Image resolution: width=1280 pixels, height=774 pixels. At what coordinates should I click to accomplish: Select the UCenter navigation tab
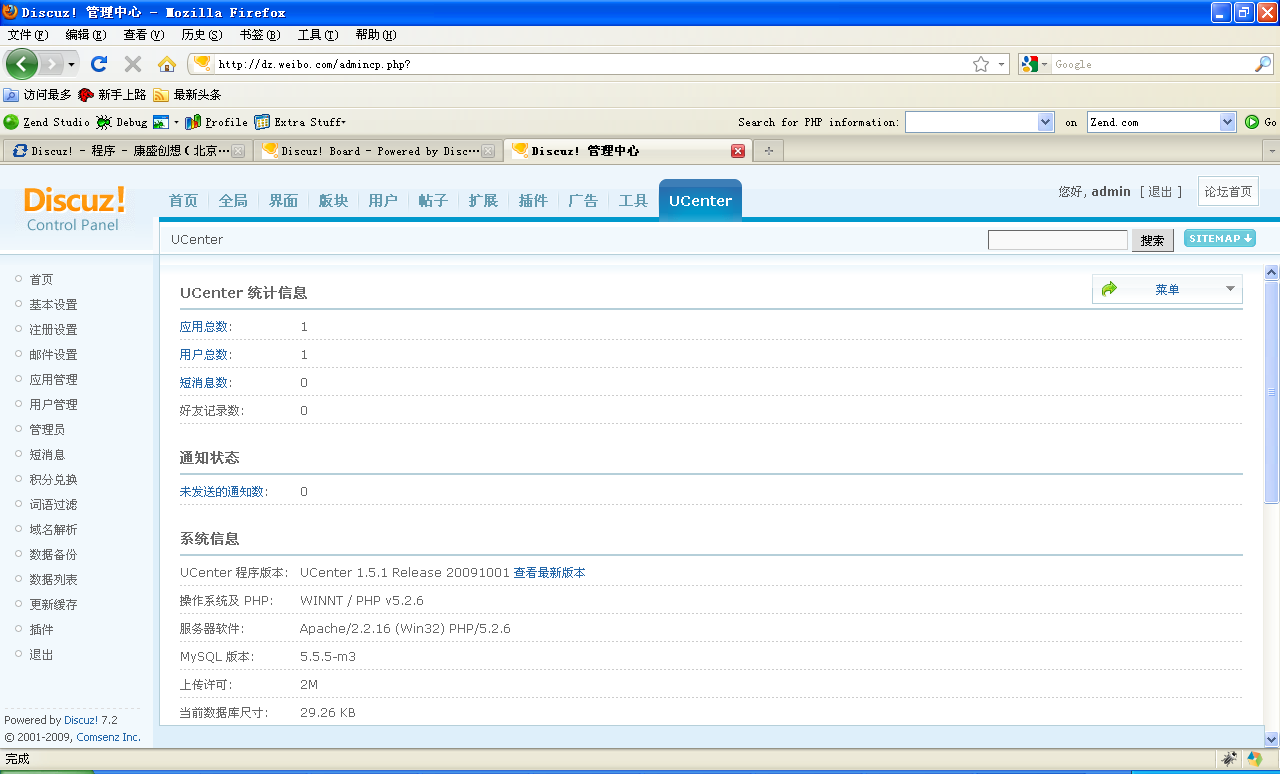point(700,200)
